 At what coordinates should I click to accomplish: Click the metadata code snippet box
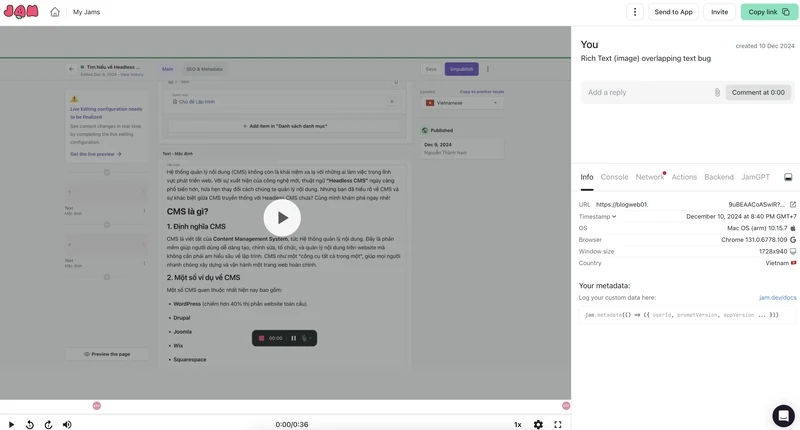pos(687,315)
